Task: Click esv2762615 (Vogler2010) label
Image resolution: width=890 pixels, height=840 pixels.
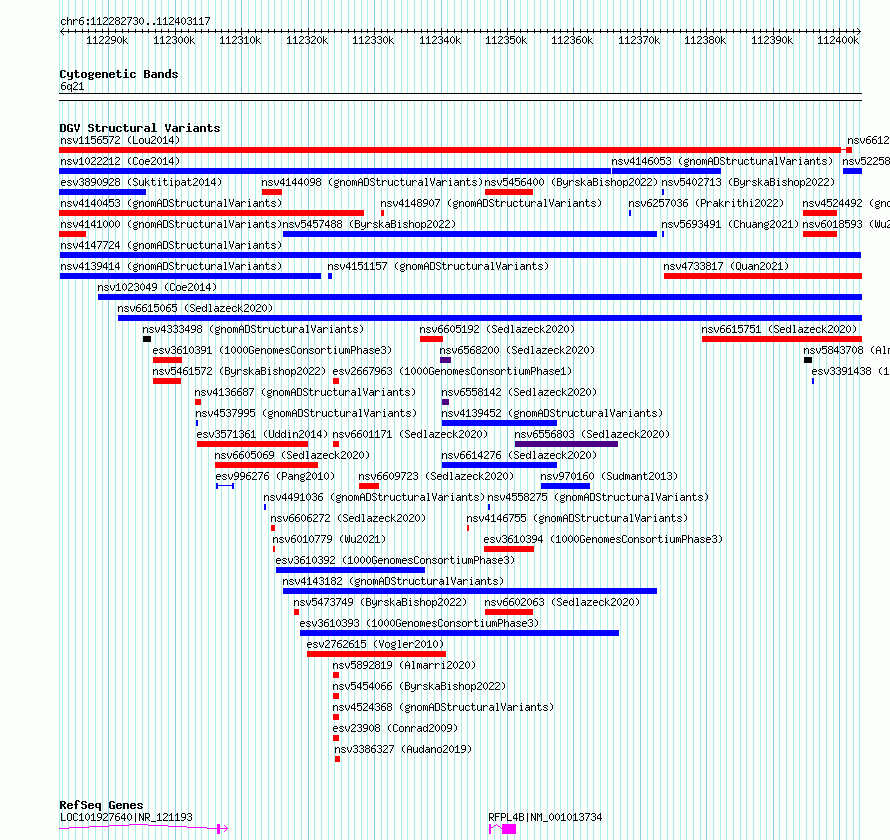Action: [x=376, y=644]
